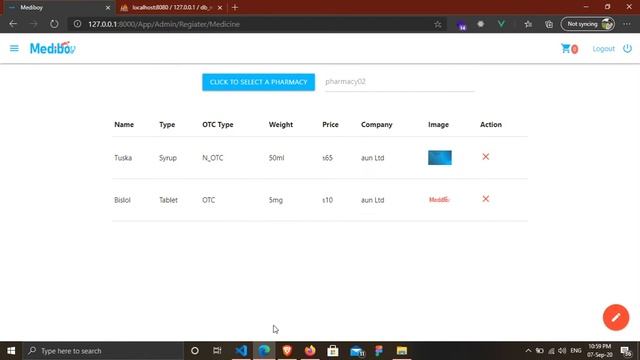
Task: Delete the Bislol medicine row
Action: tap(486, 199)
